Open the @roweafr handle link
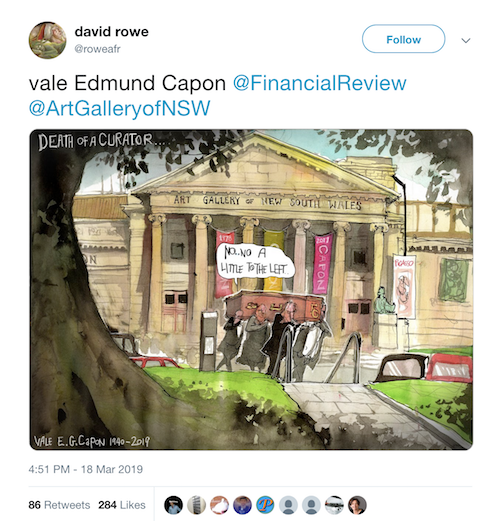The width and height of the screenshot is (500, 521). click(97, 49)
